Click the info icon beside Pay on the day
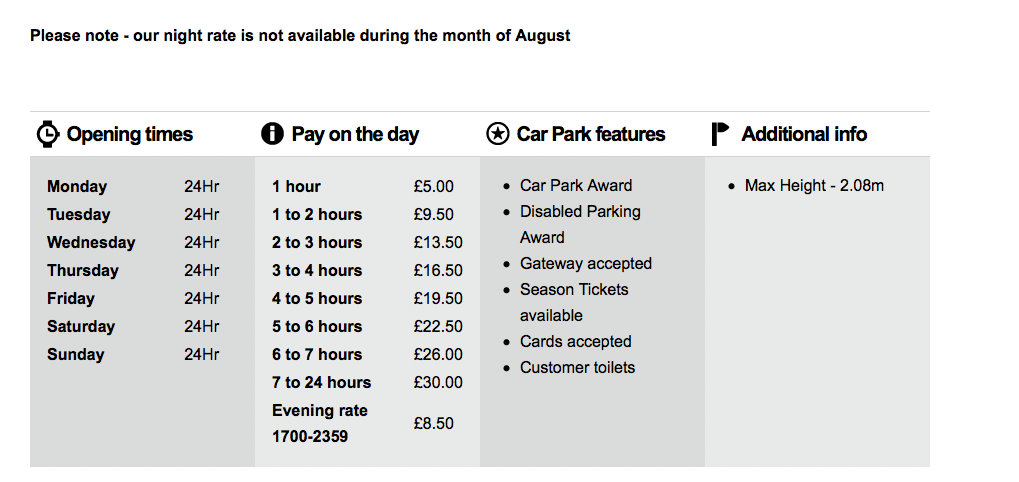 (x=272, y=134)
